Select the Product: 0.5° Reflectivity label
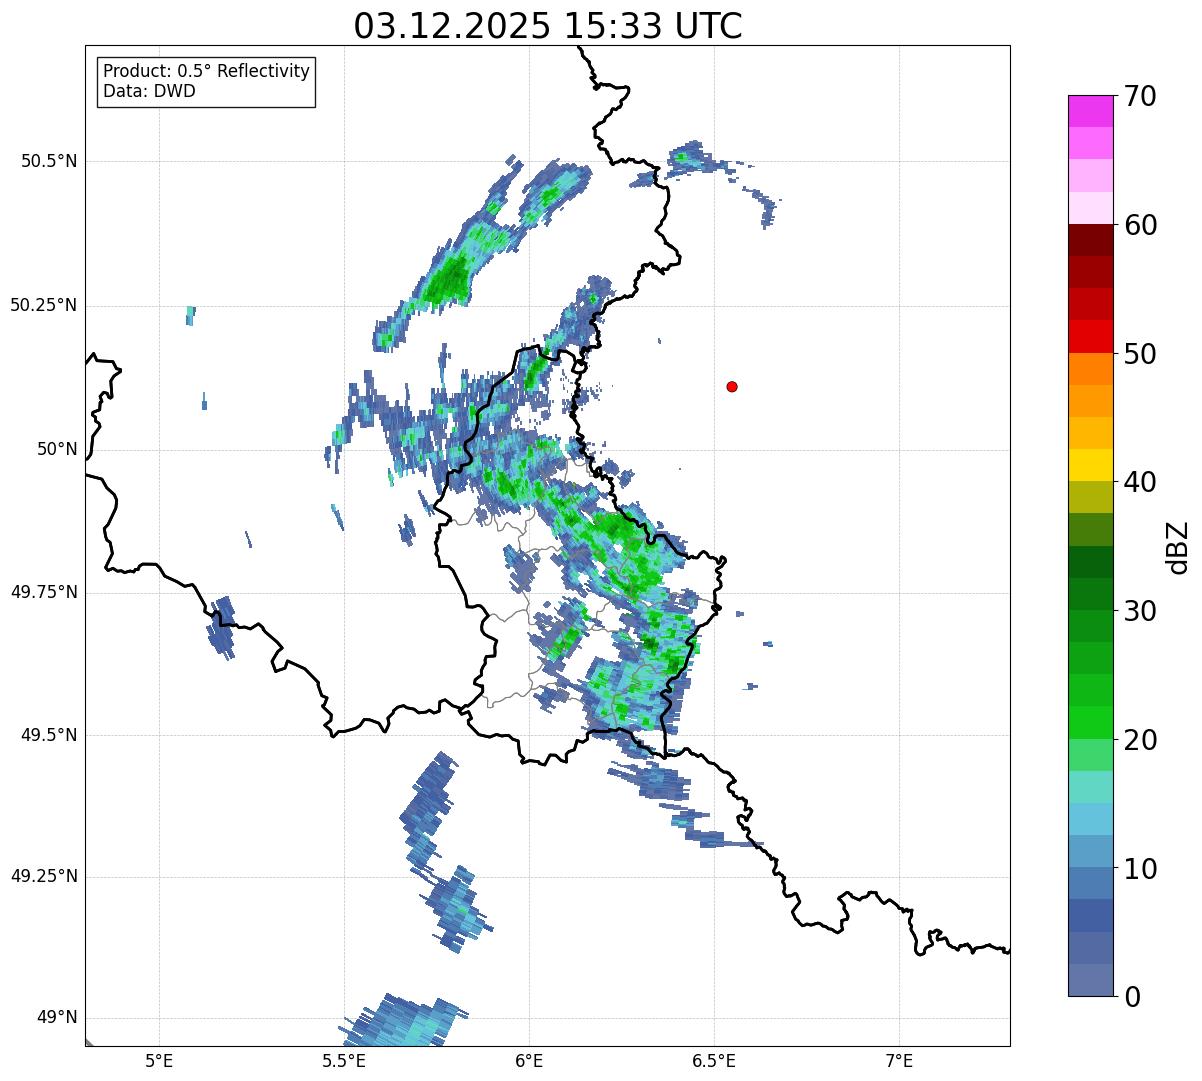 [206, 72]
